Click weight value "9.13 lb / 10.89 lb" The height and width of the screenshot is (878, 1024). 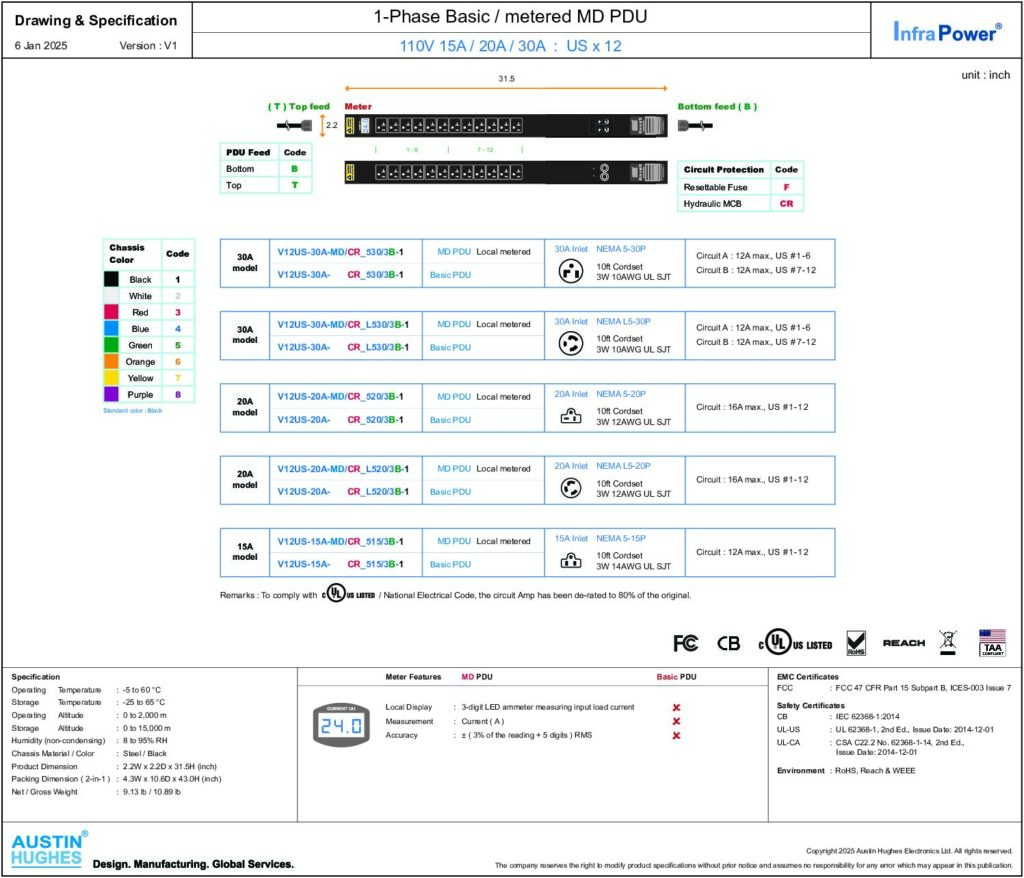point(152,792)
